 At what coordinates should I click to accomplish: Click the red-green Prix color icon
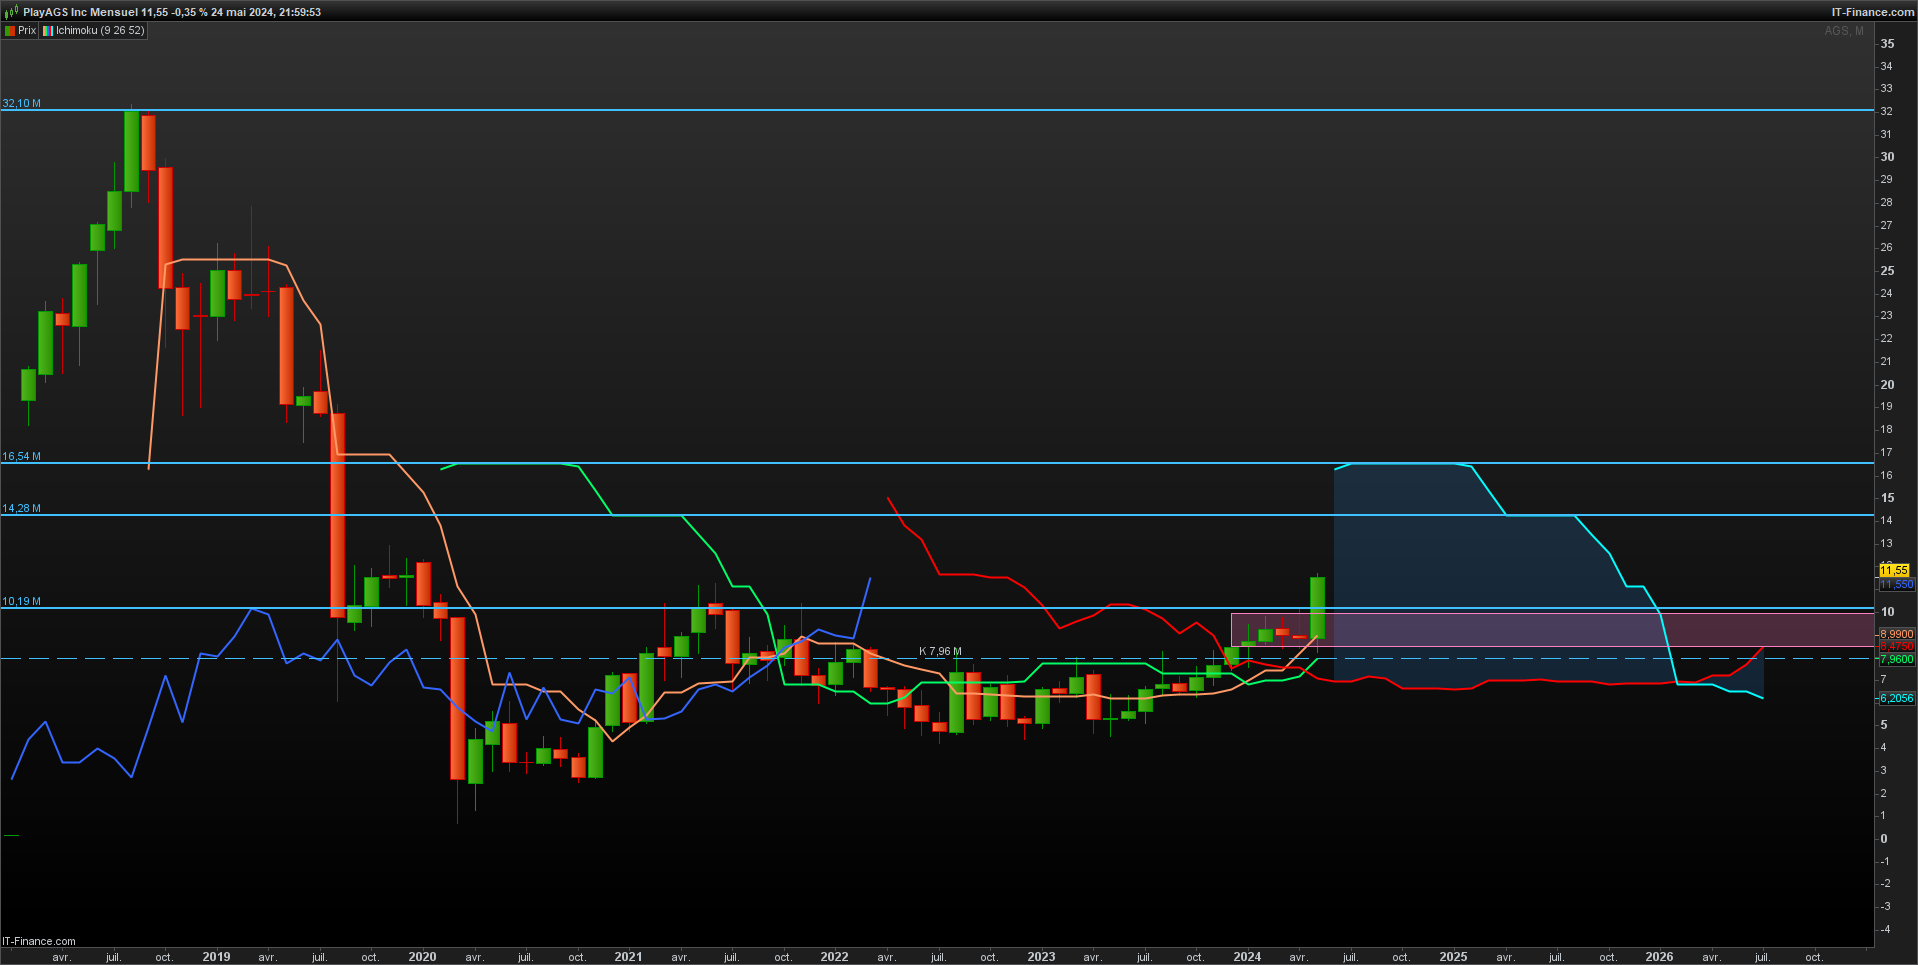[x=10, y=31]
